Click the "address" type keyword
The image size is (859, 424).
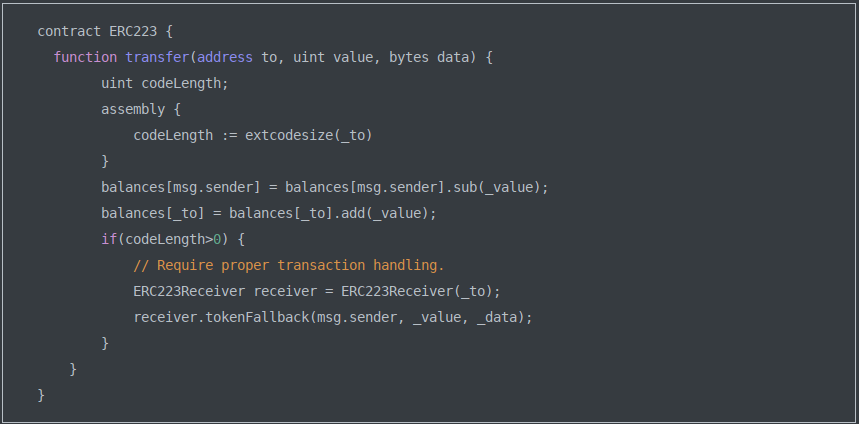coord(225,57)
